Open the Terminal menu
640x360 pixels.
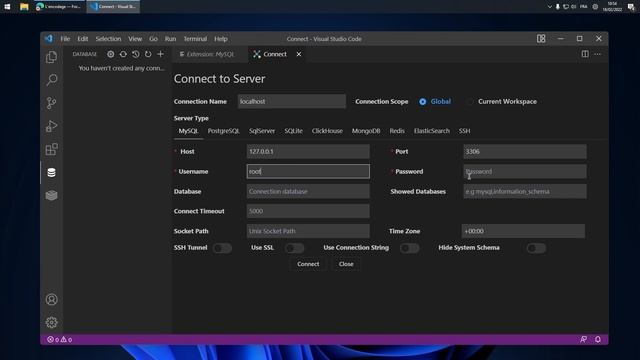tap(195, 39)
